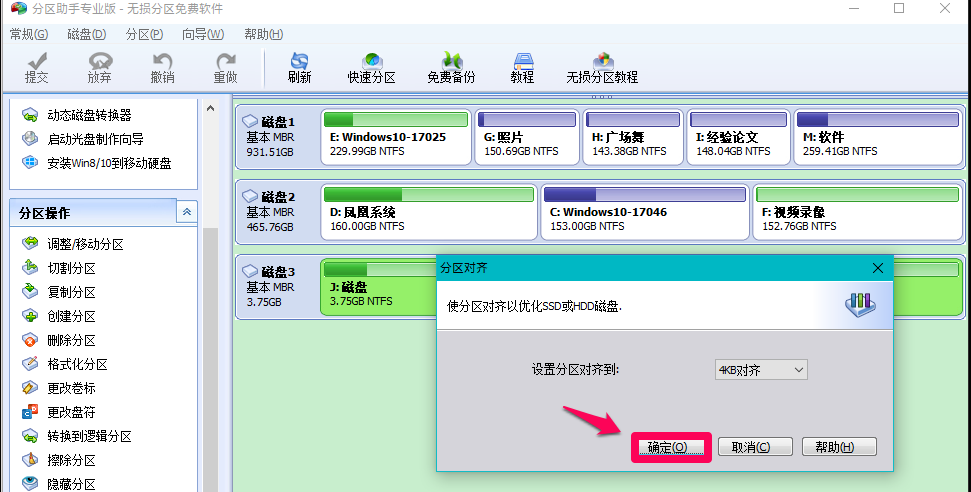
Task: Close the 分区对齐 dialog
Action: point(878,268)
